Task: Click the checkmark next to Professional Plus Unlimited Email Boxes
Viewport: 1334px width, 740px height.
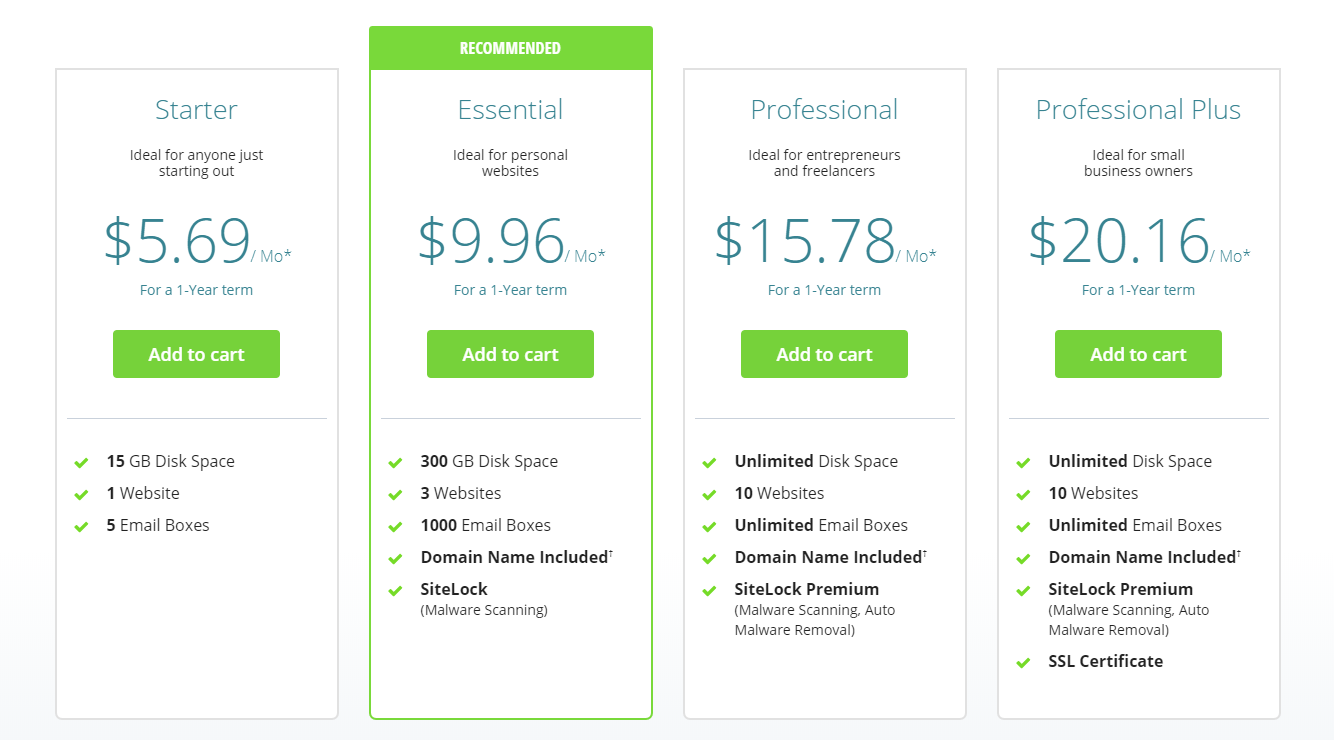Action: pos(1023,526)
